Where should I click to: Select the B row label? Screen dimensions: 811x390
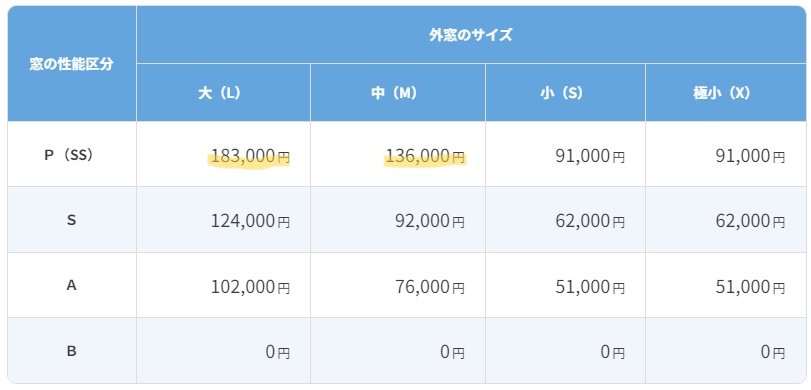(72, 351)
